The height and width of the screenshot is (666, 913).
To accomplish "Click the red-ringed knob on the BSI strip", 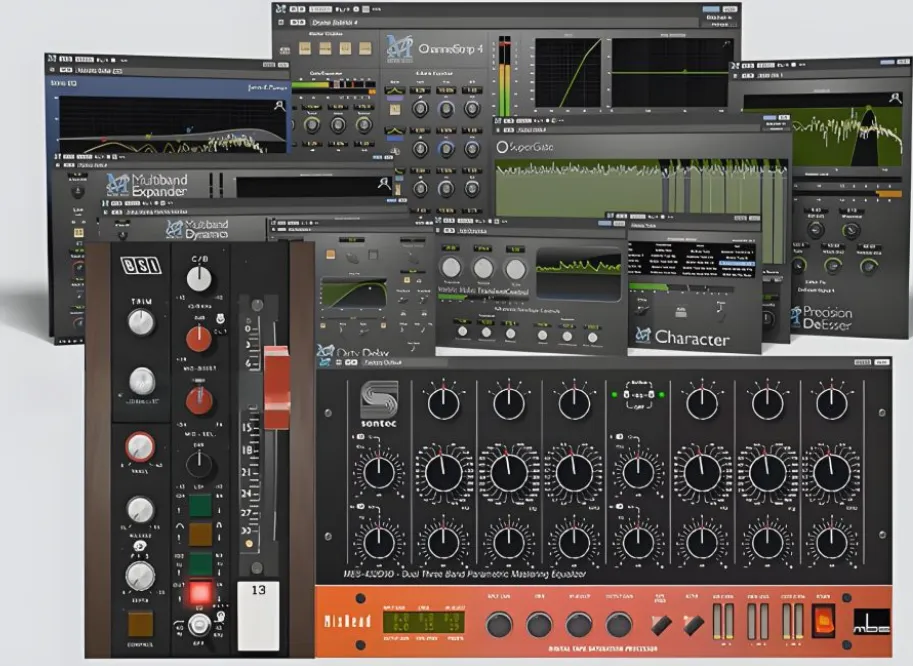I will coord(140,447).
